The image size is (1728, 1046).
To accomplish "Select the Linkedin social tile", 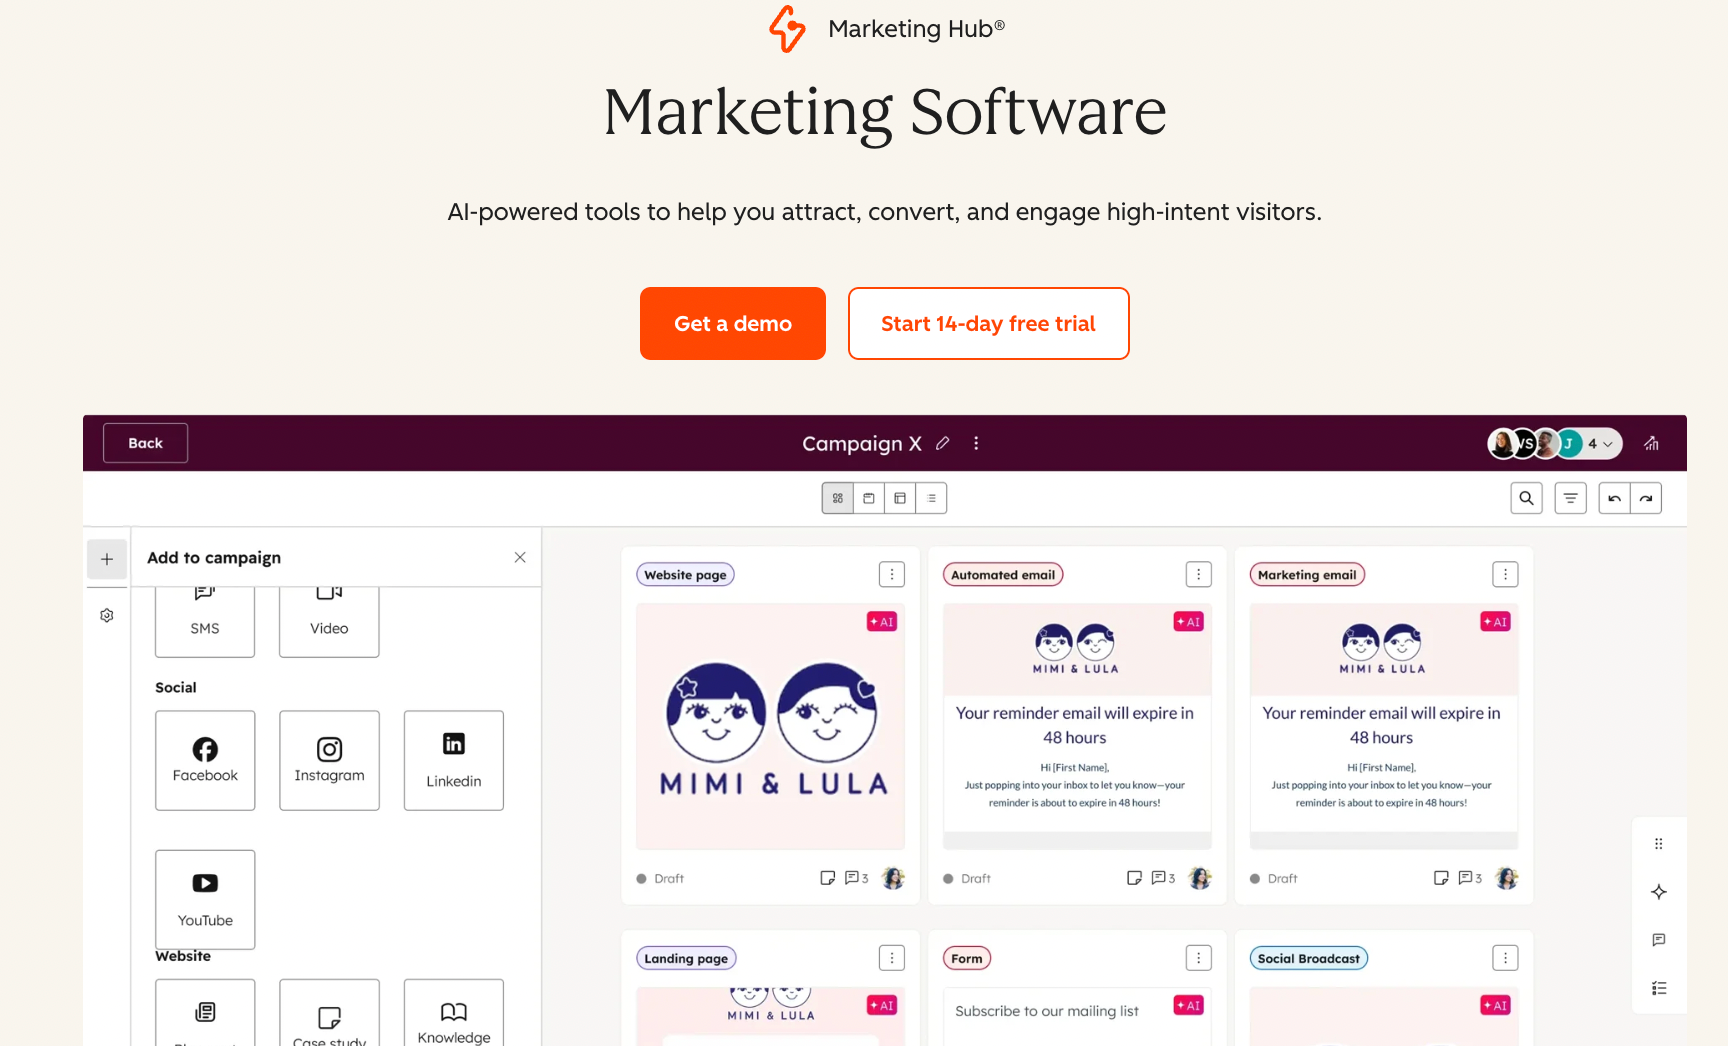I will pyautogui.click(x=454, y=760).
